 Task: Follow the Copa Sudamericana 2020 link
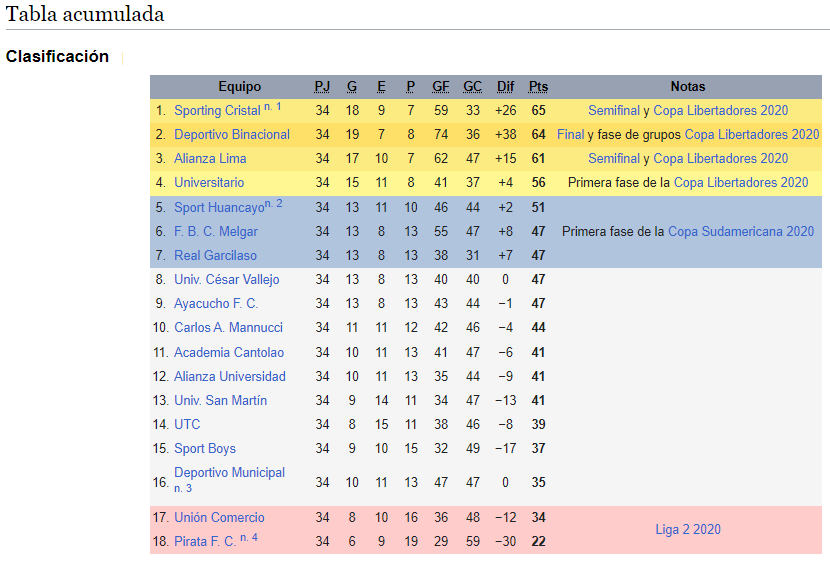pyautogui.click(x=741, y=231)
